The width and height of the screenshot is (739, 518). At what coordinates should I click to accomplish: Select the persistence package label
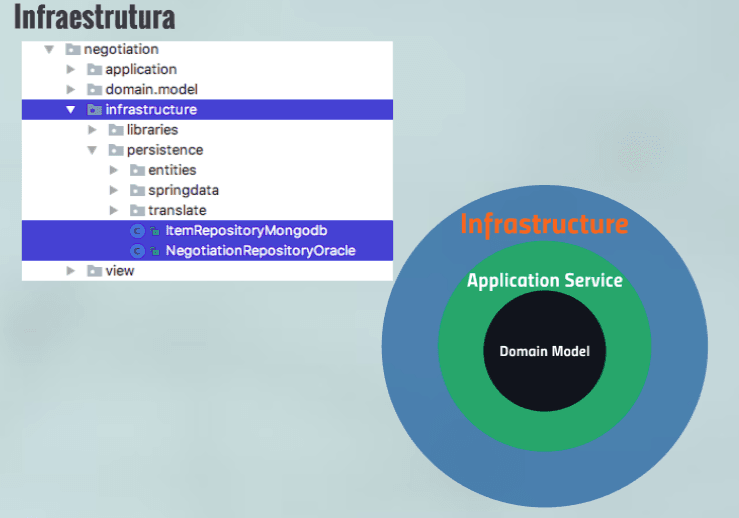point(165,150)
